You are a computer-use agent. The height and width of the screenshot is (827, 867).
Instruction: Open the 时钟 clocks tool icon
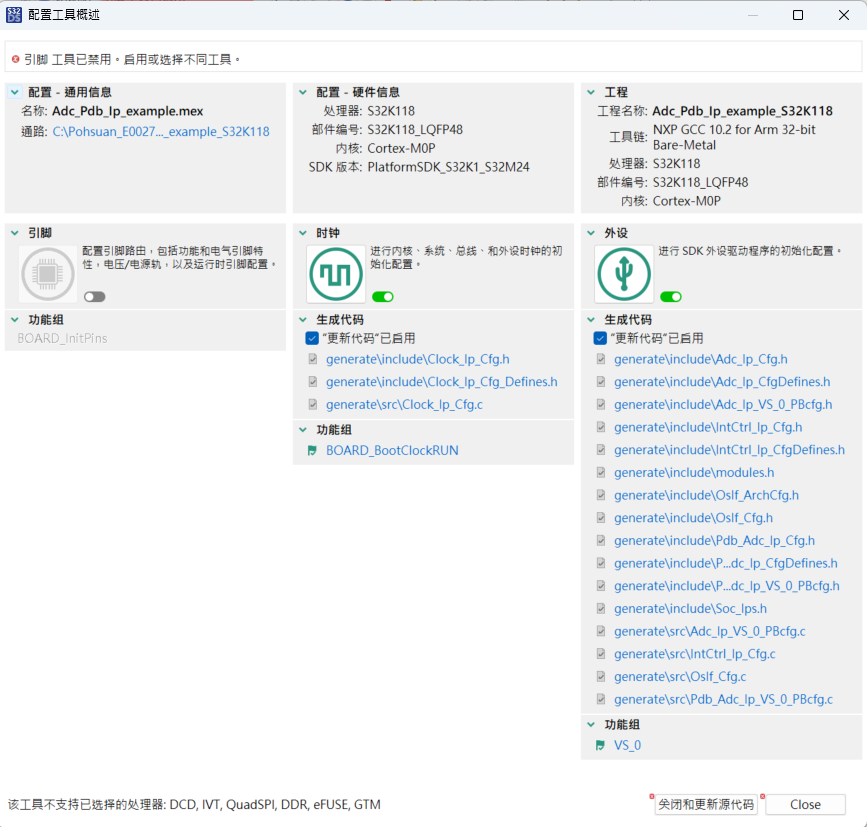(x=335, y=273)
